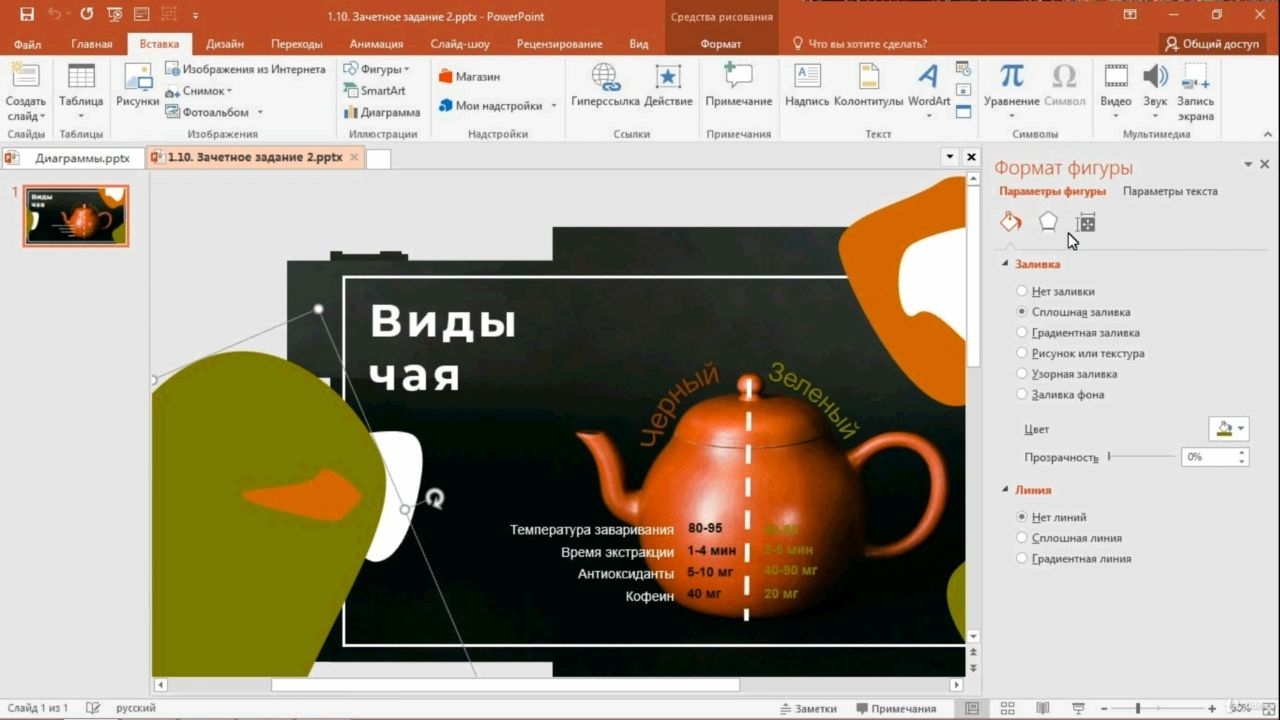This screenshot has height=720, width=1280.
Task: Select the Градиентная заливка radio option
Action: [1077, 333]
